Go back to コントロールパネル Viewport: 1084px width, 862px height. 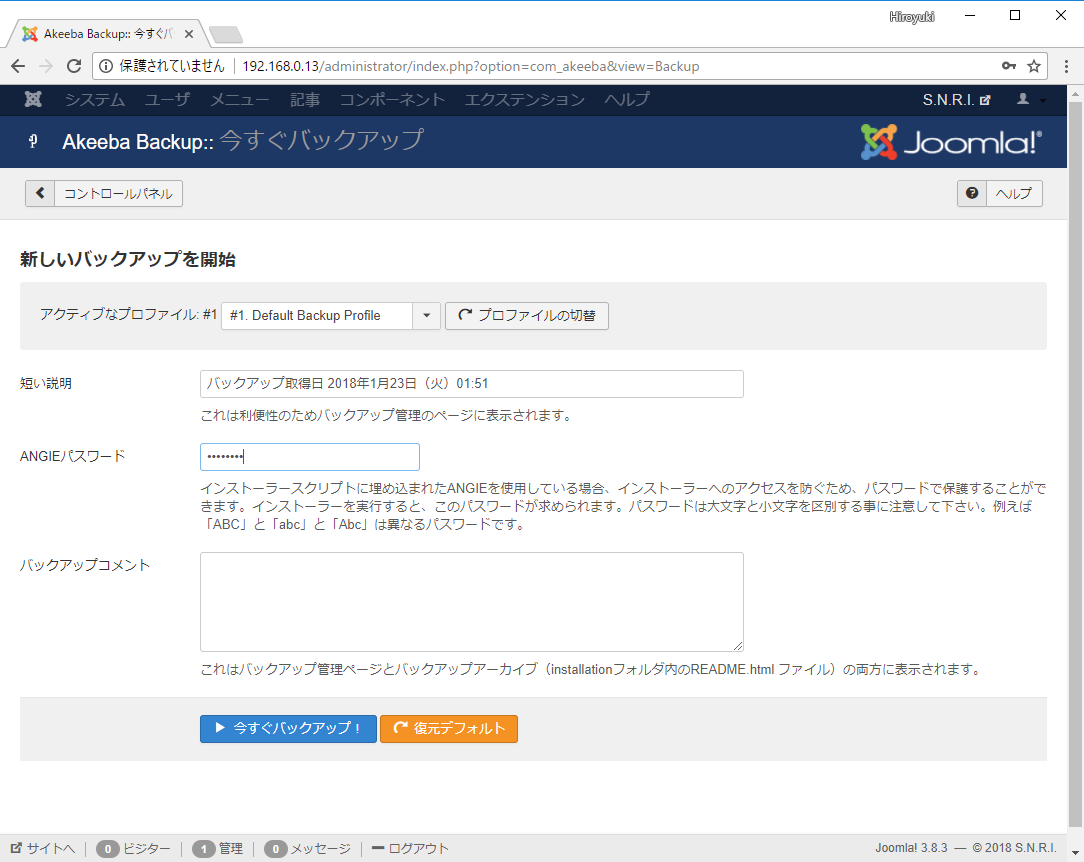click(104, 194)
